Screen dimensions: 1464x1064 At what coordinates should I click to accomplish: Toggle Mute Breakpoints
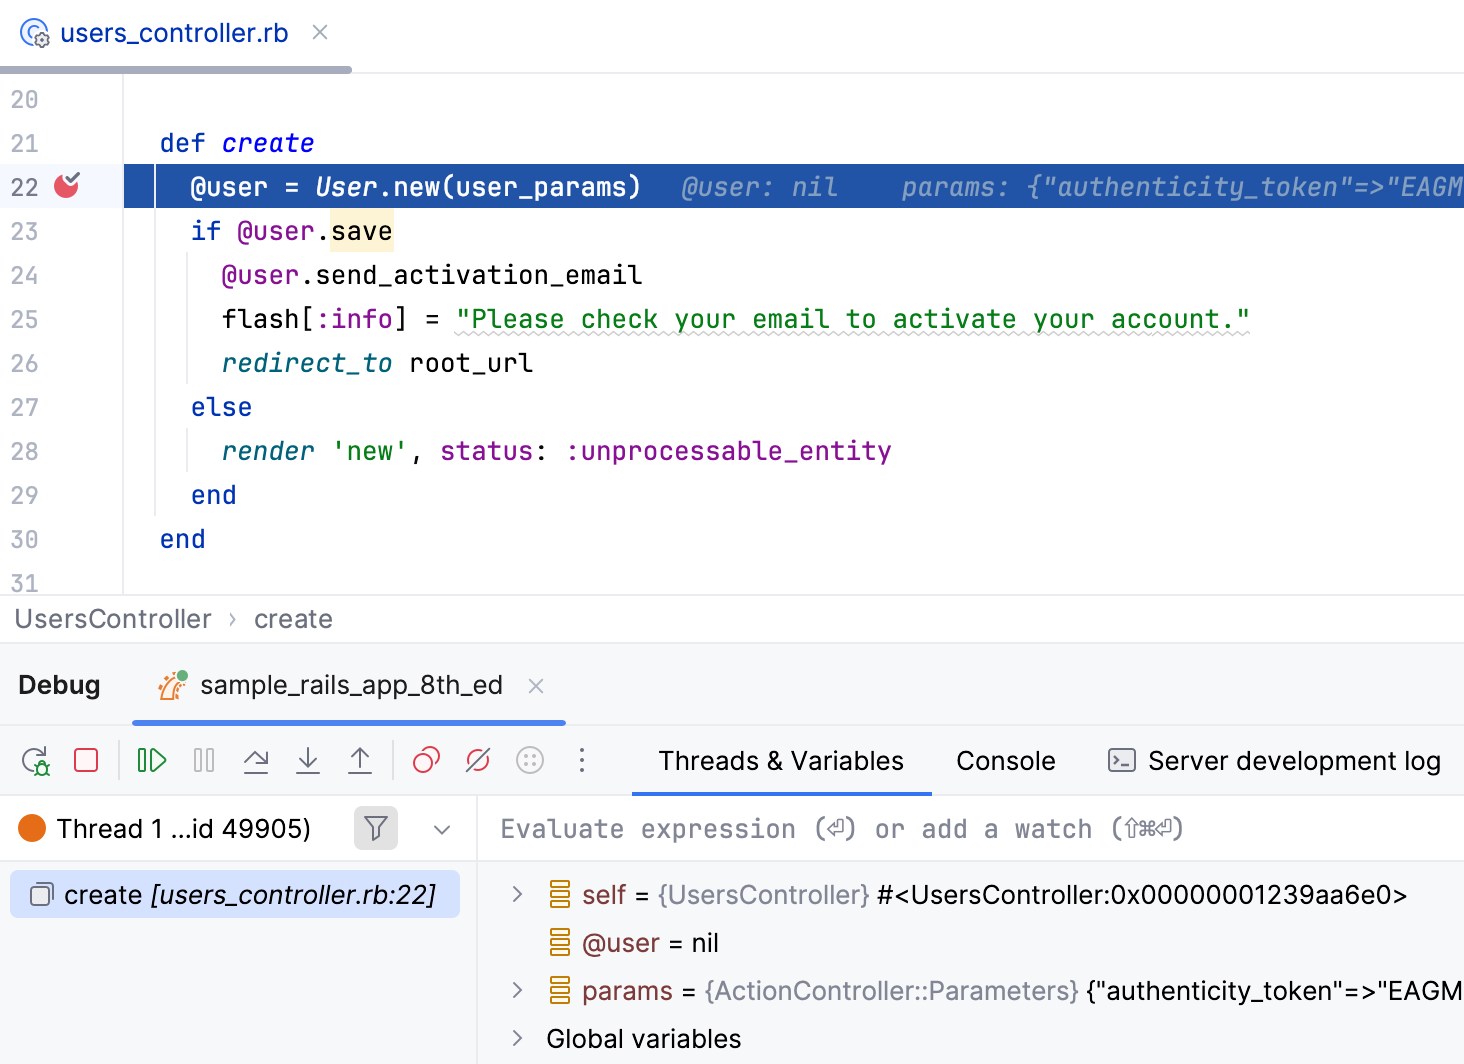478,761
